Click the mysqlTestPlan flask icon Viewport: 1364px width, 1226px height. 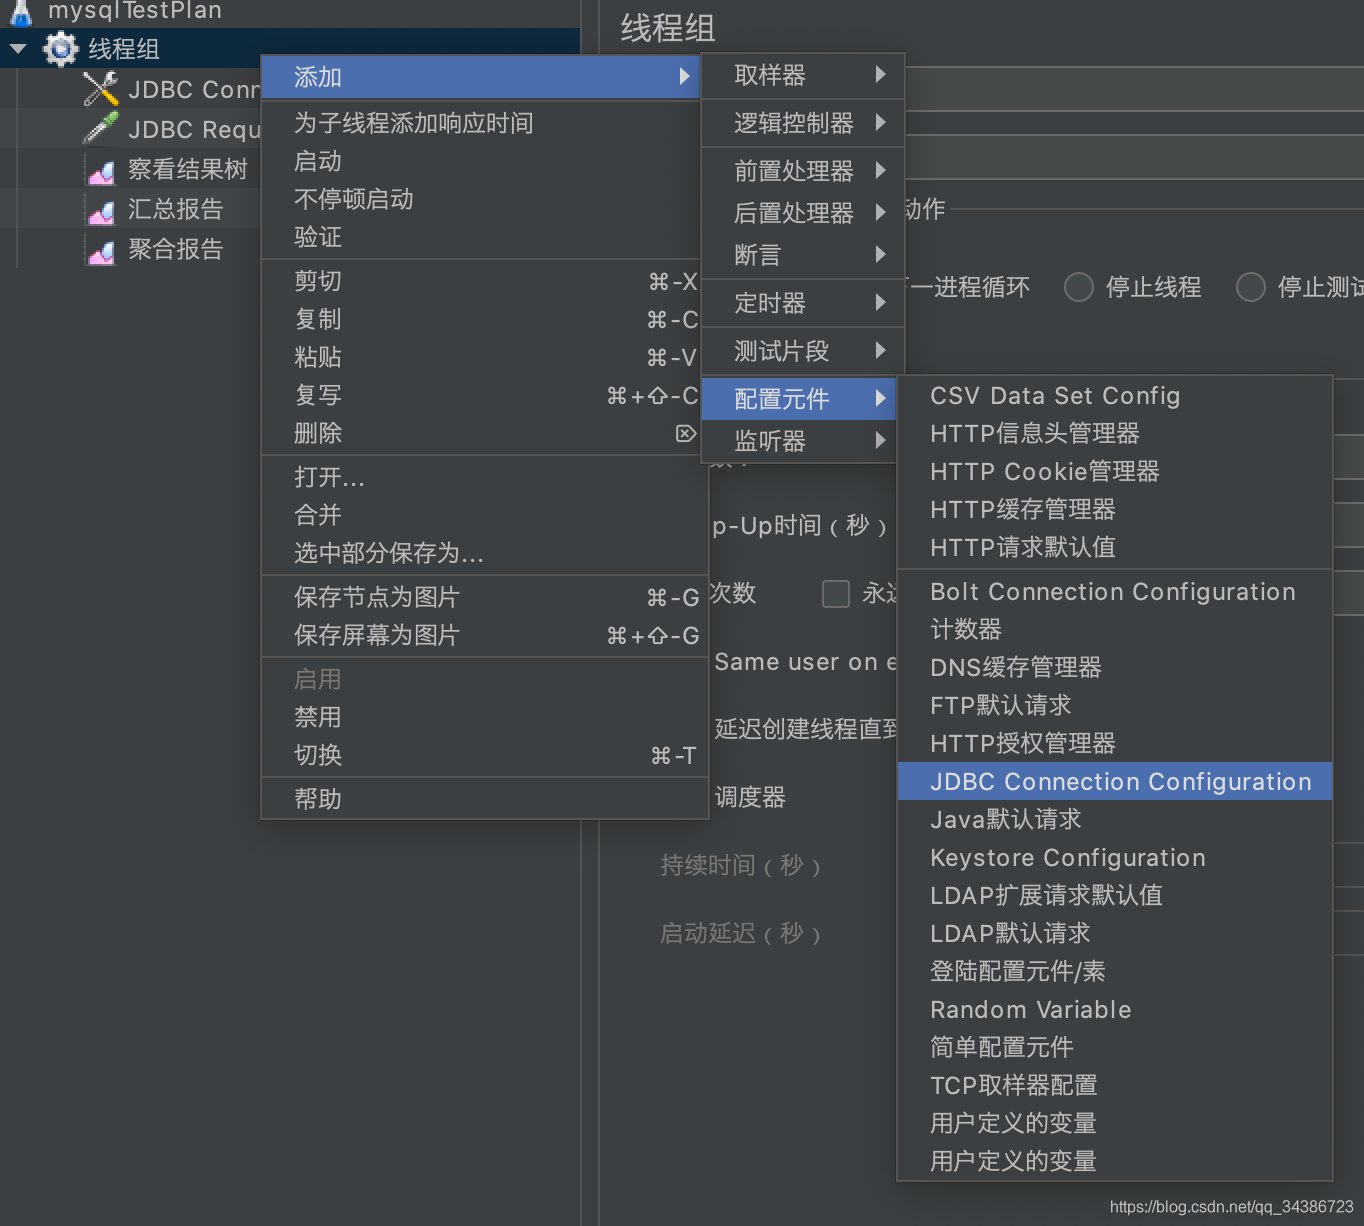click(x=21, y=11)
